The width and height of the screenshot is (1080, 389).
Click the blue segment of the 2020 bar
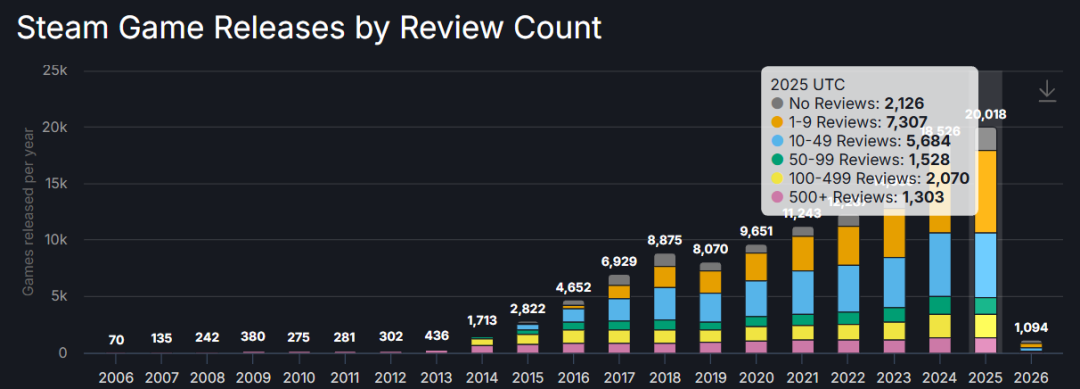pyautogui.click(x=756, y=299)
